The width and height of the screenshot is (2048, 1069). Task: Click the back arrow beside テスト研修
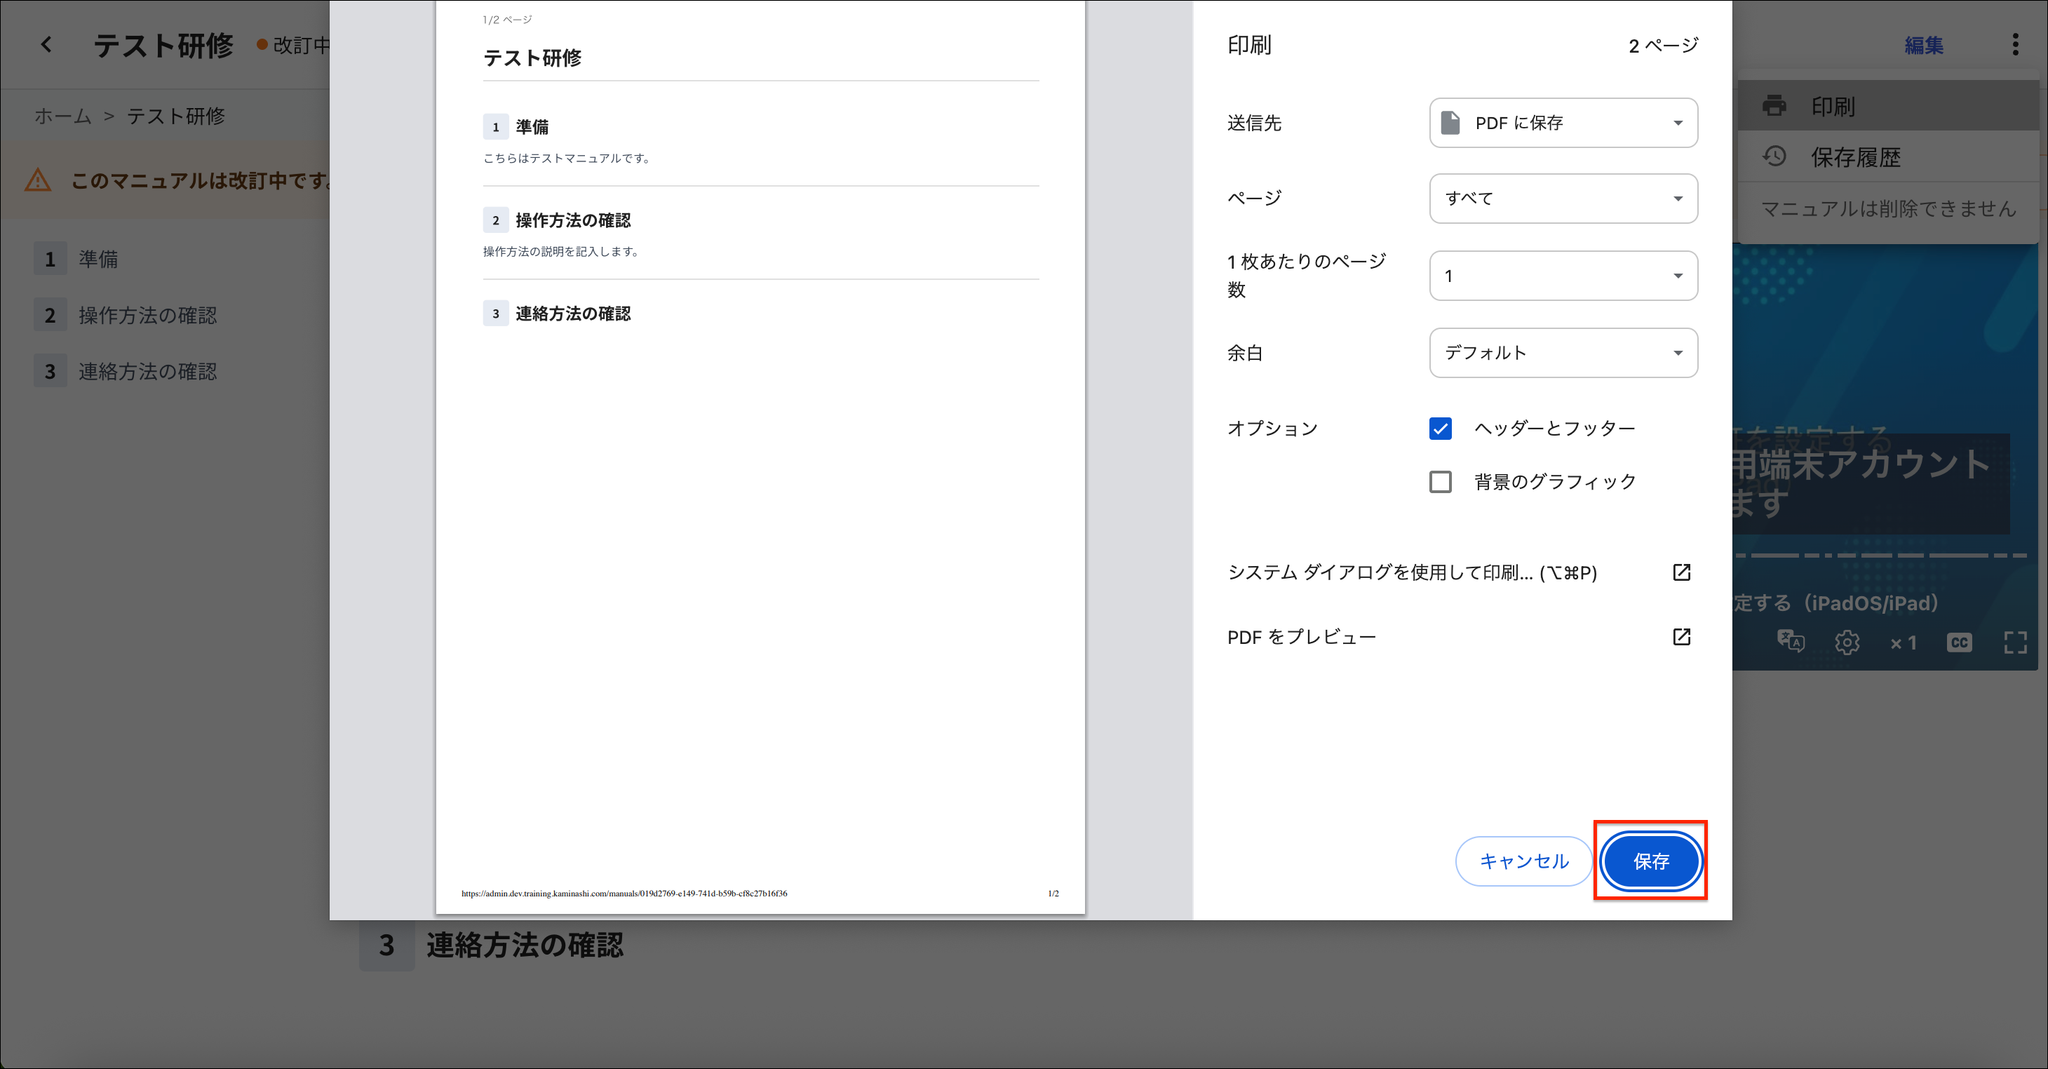click(x=46, y=45)
